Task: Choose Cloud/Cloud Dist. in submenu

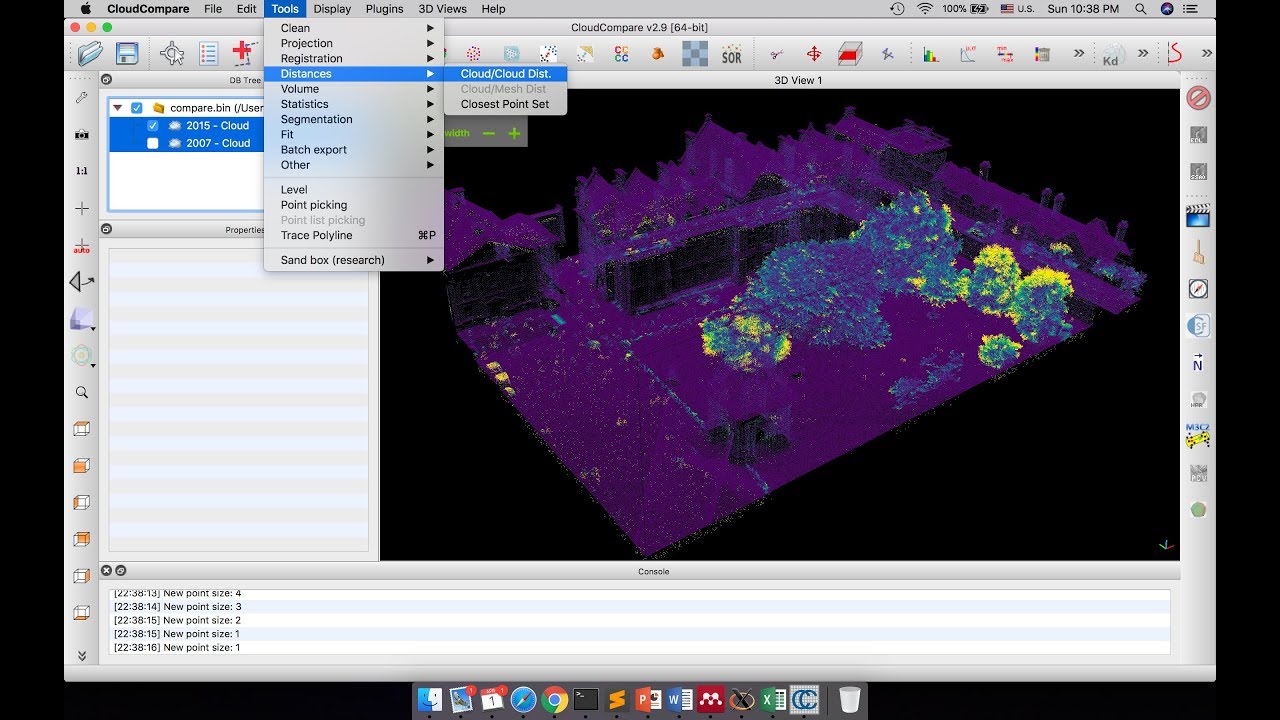Action: point(506,74)
